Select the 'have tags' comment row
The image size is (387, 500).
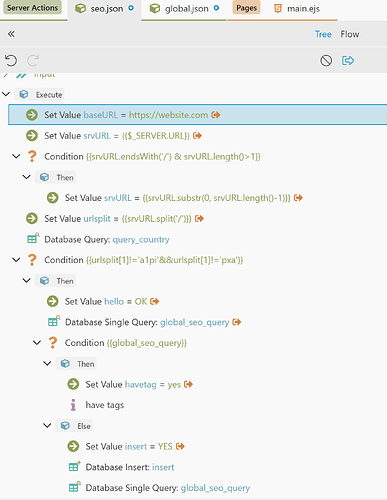[x=105, y=405]
